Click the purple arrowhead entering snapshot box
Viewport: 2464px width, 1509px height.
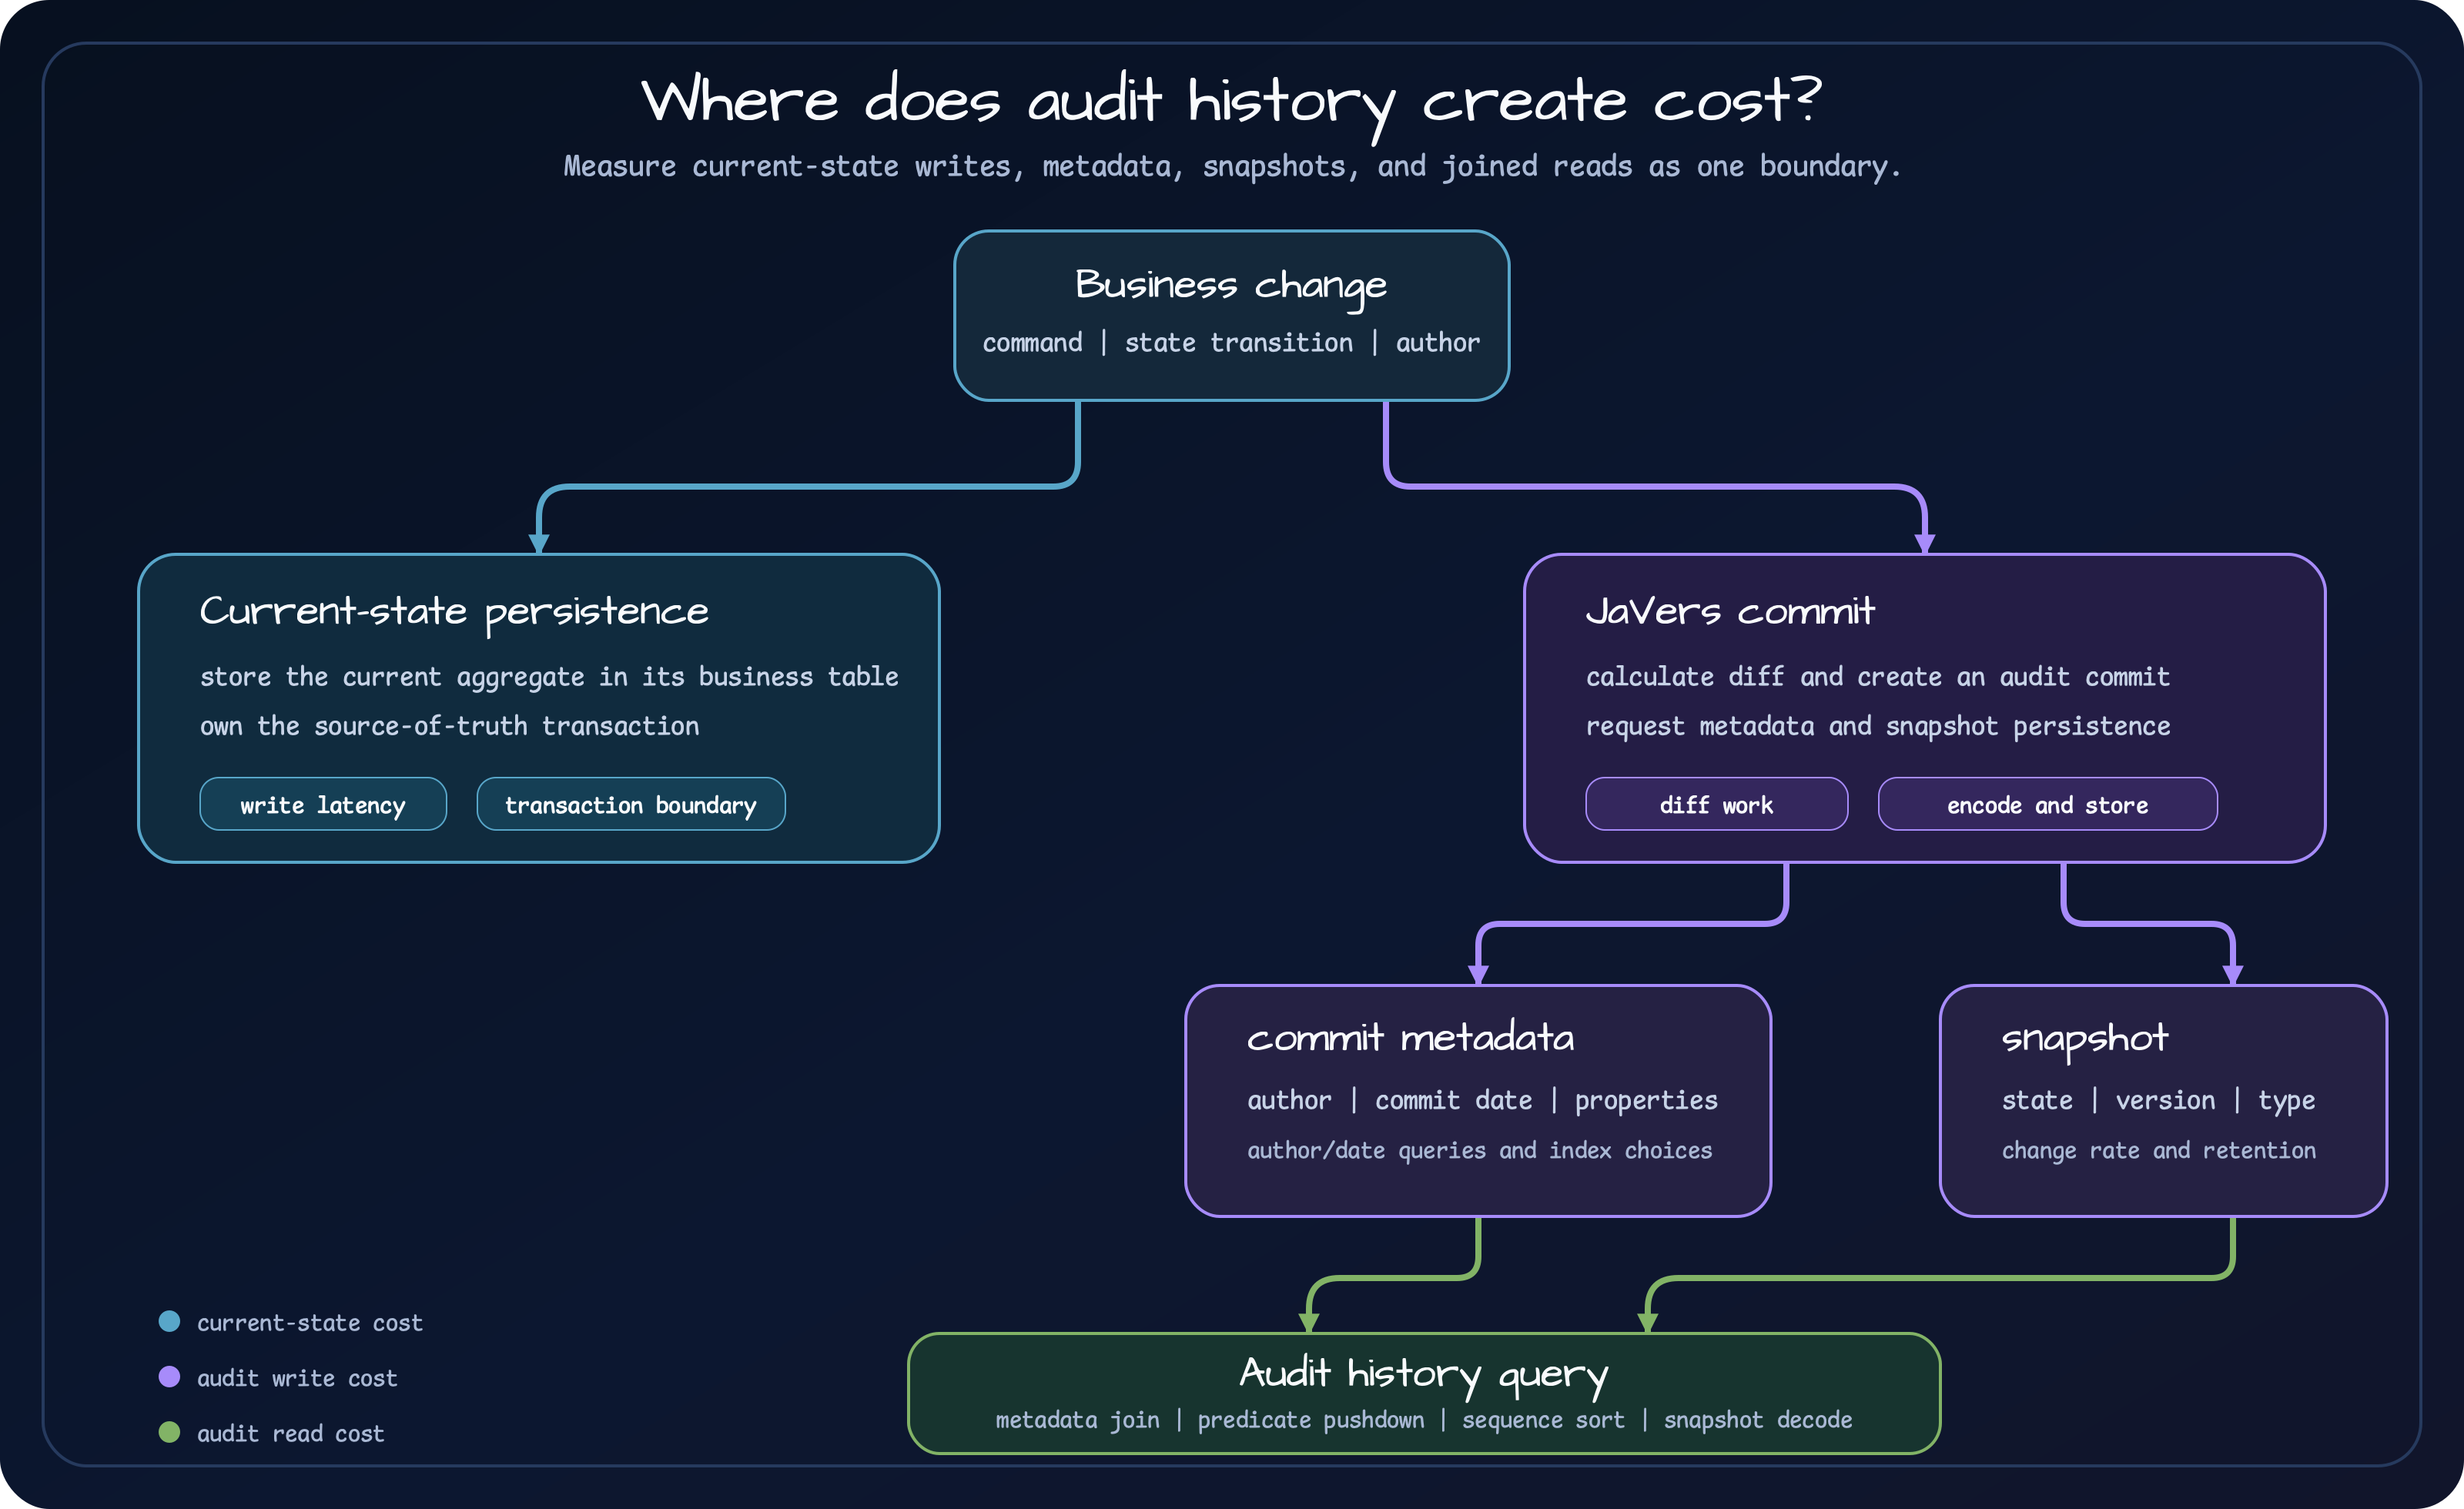2233,975
